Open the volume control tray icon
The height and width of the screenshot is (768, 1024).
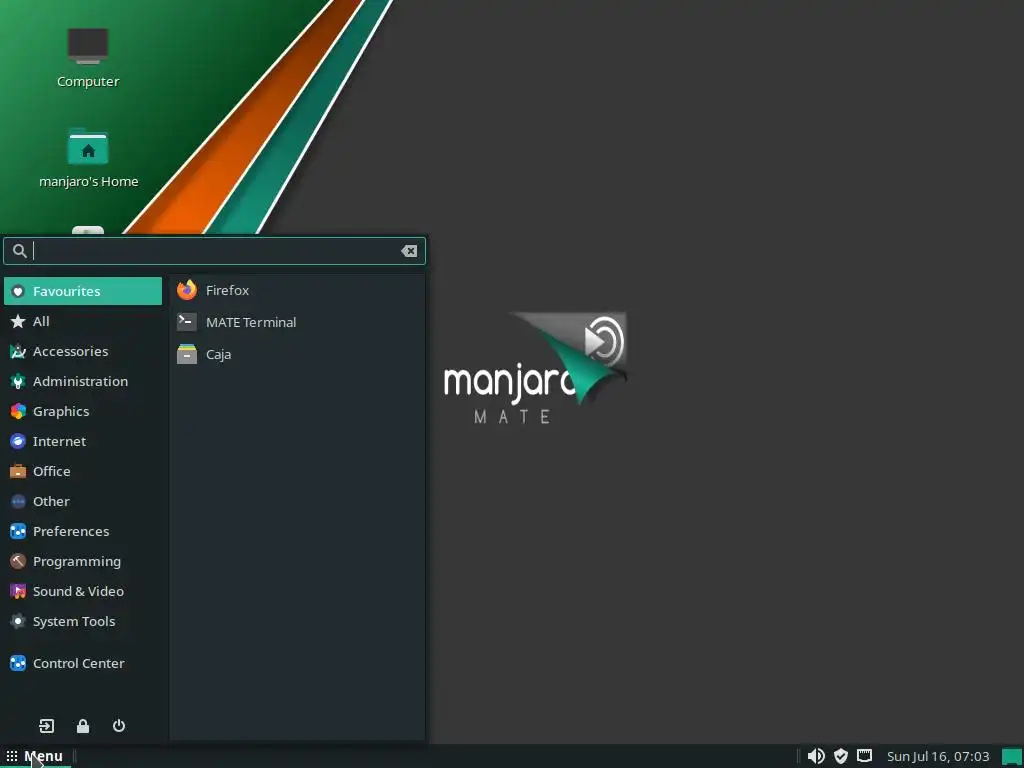[x=816, y=756]
